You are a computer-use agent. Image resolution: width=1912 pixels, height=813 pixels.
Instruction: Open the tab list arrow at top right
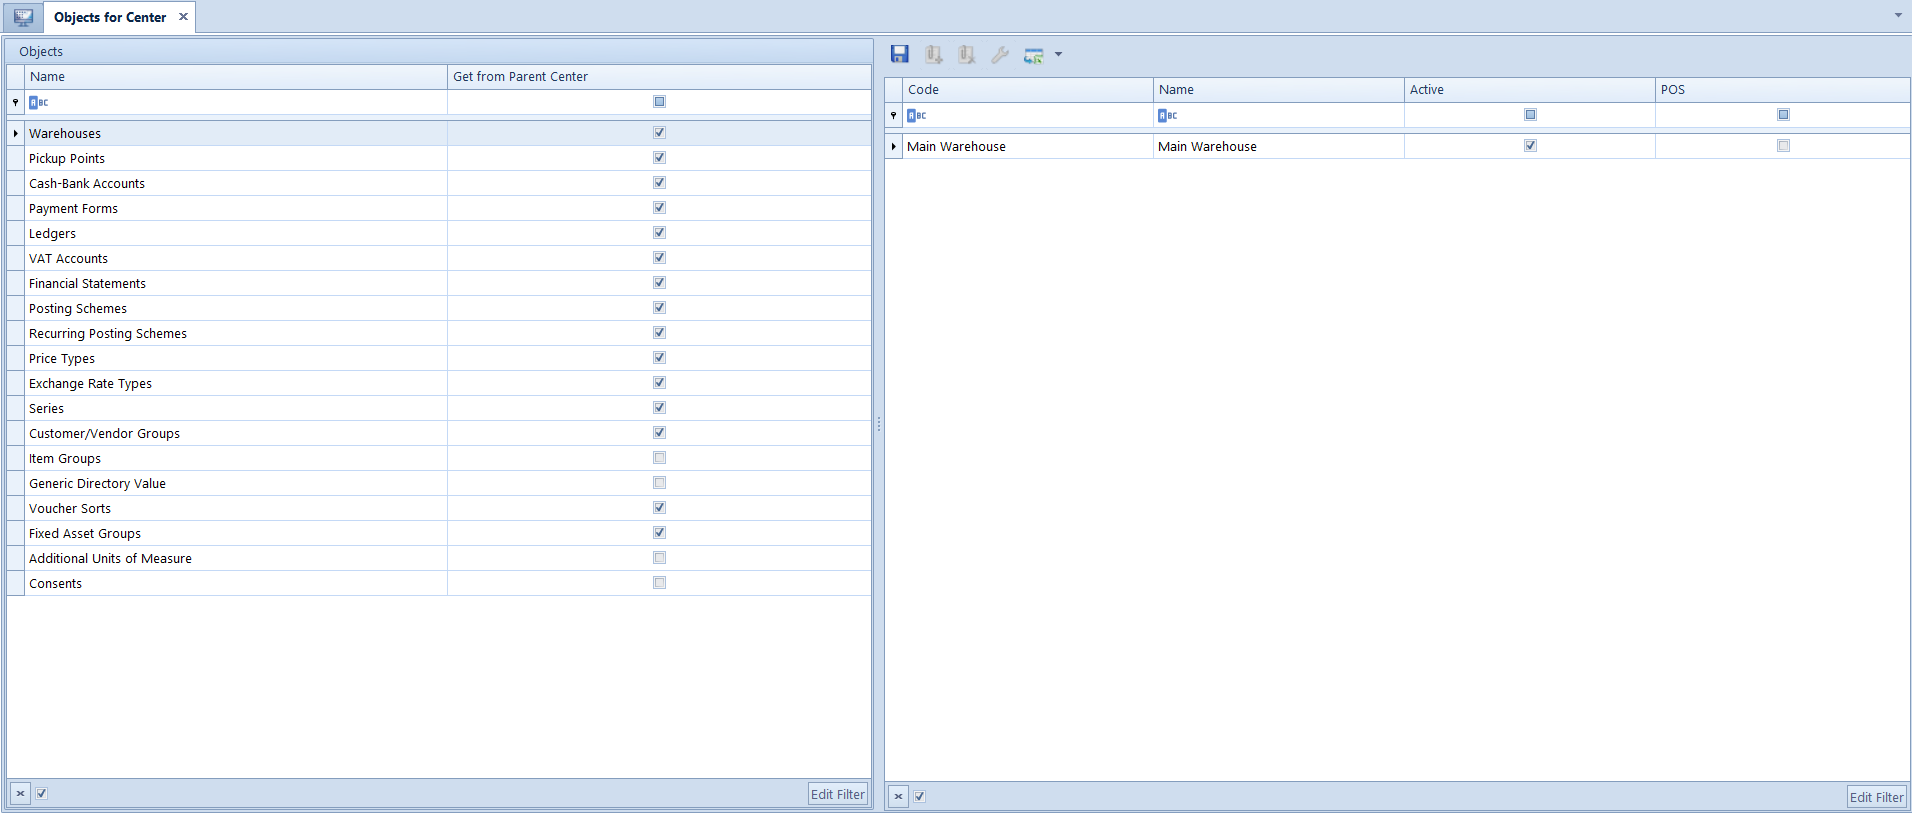click(x=1898, y=15)
